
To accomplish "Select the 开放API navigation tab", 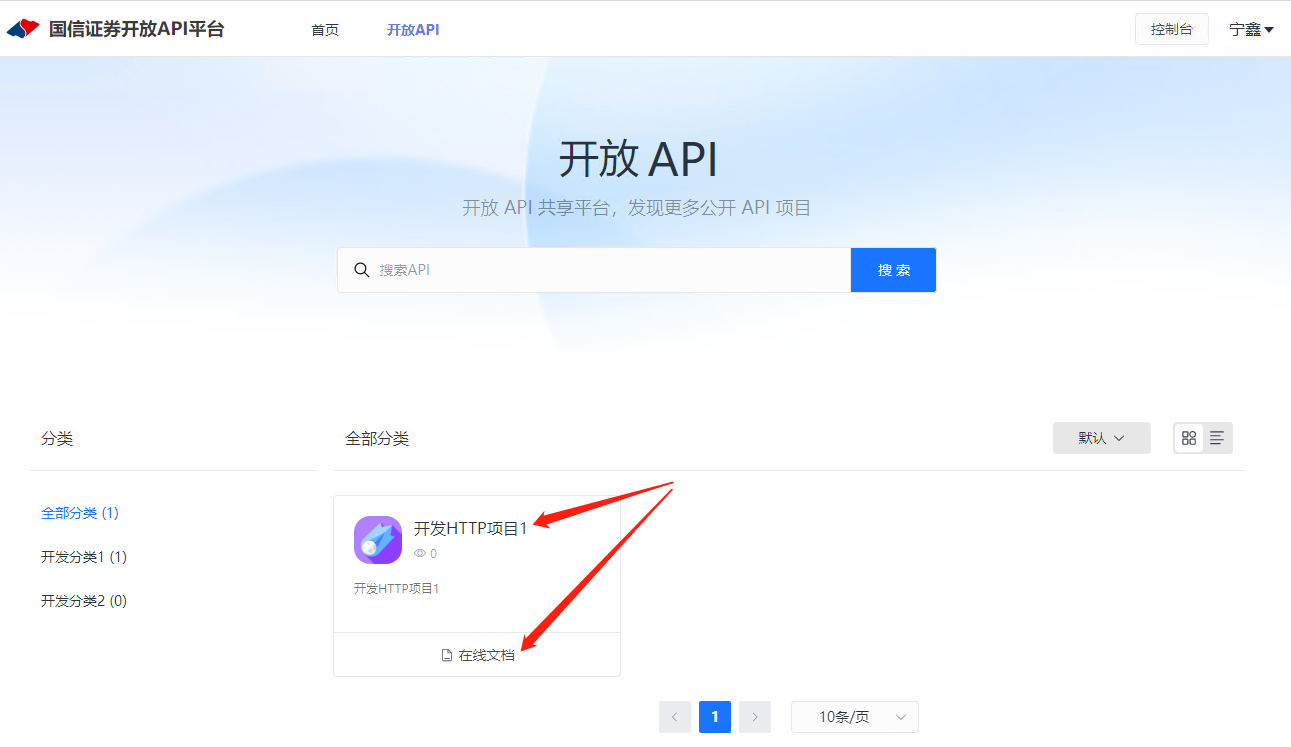I will (413, 30).
